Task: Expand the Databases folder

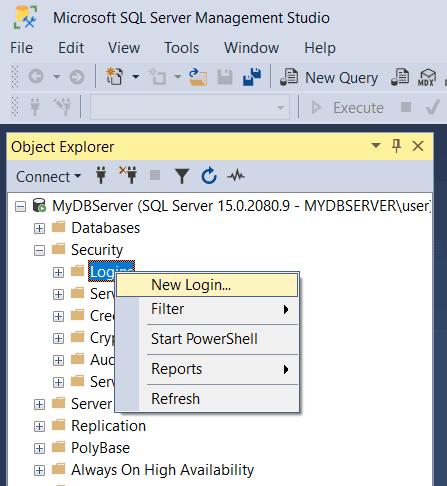Action: (x=39, y=229)
